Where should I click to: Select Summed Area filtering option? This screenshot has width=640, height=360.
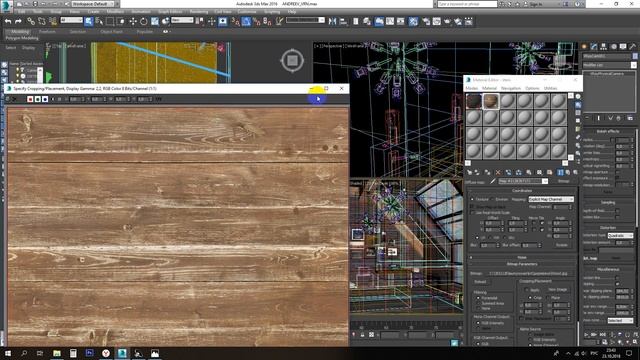pos(478,303)
